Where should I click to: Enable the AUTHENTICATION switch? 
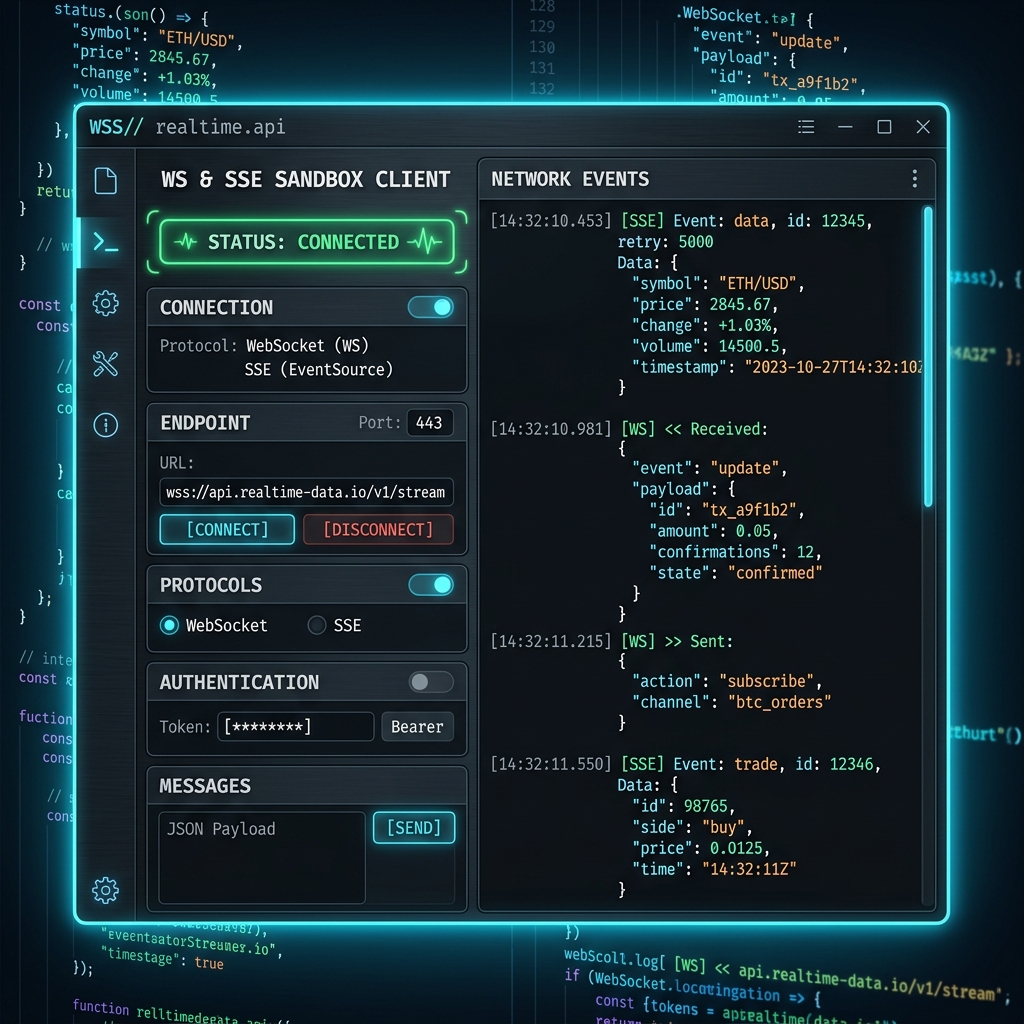431,682
